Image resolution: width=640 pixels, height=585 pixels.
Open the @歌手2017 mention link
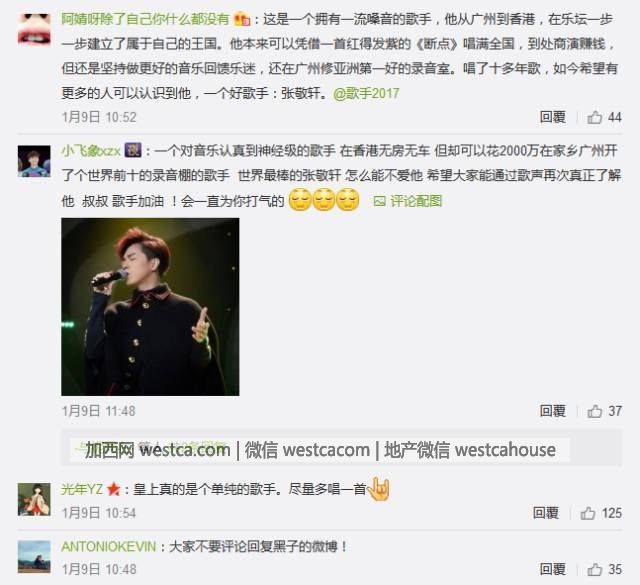pyautogui.click(x=366, y=93)
